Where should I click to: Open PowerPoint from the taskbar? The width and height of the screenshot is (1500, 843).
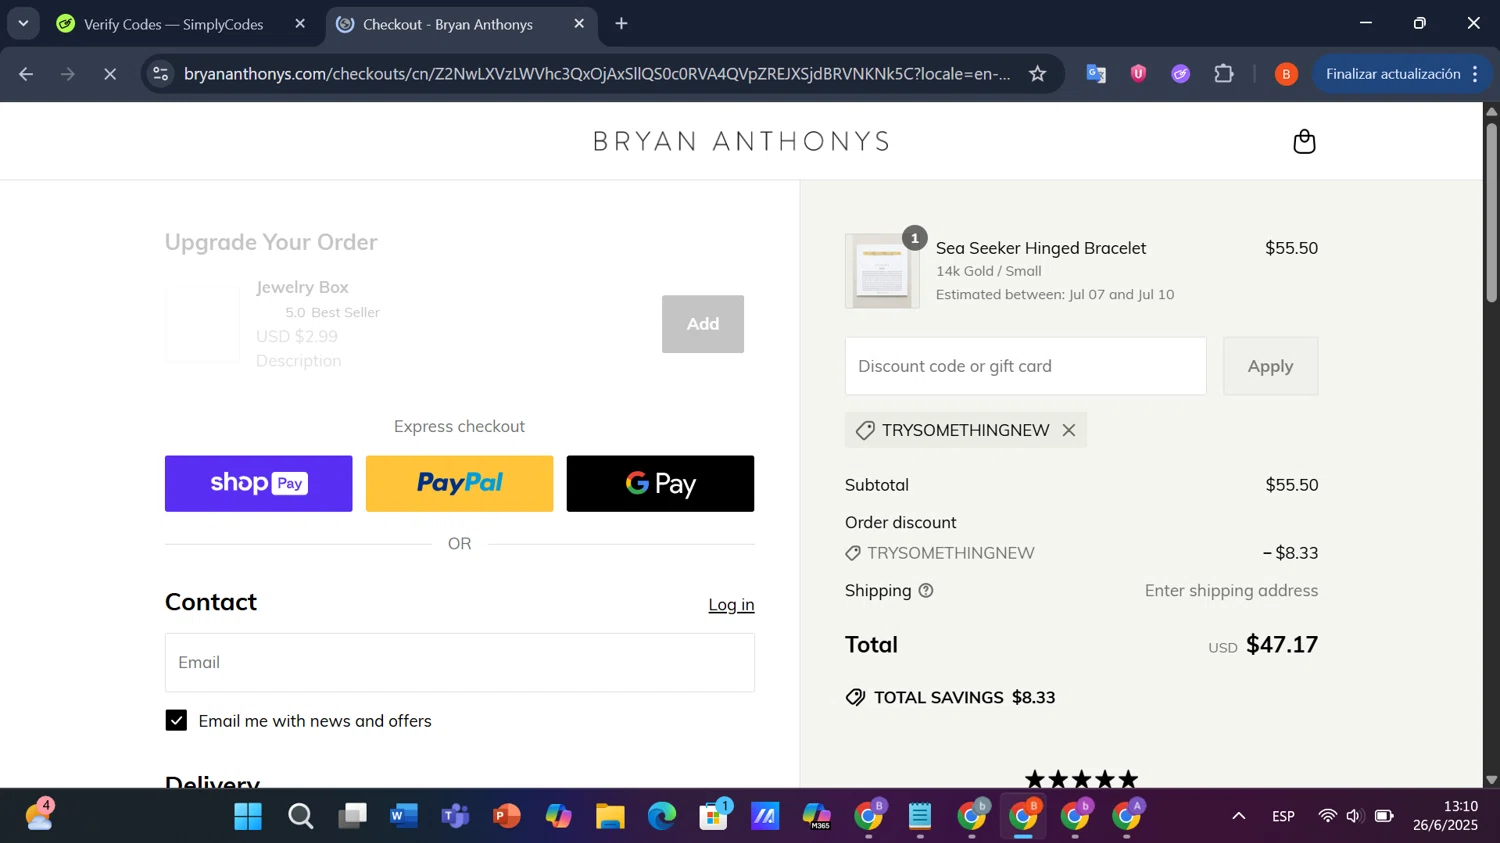(x=507, y=817)
